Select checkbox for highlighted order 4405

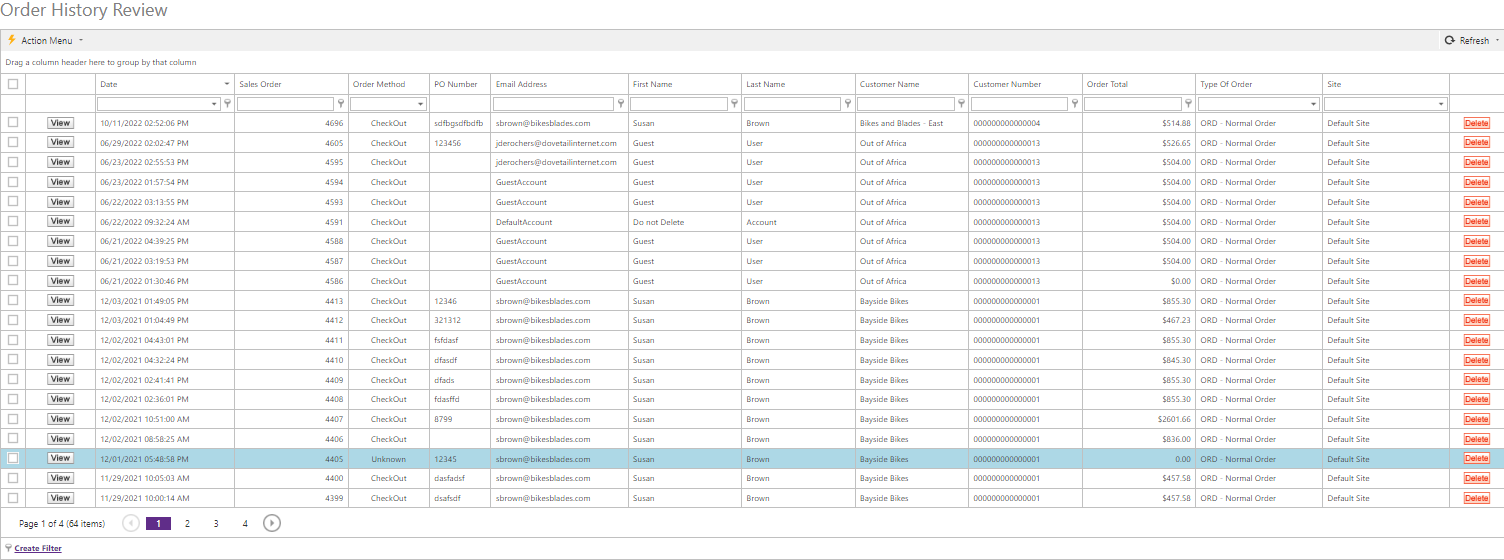[13, 459]
